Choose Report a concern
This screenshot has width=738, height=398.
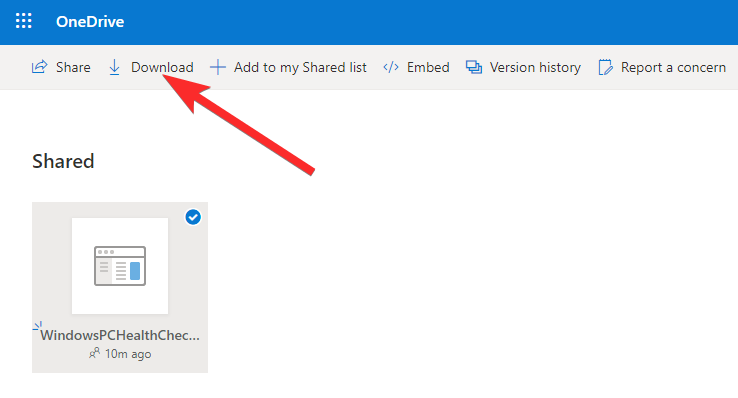[673, 67]
